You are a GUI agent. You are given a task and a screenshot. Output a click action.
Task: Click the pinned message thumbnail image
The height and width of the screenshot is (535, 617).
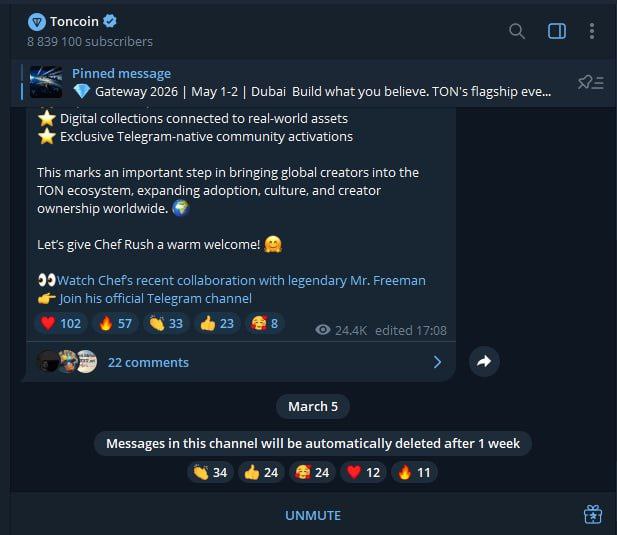(46, 82)
